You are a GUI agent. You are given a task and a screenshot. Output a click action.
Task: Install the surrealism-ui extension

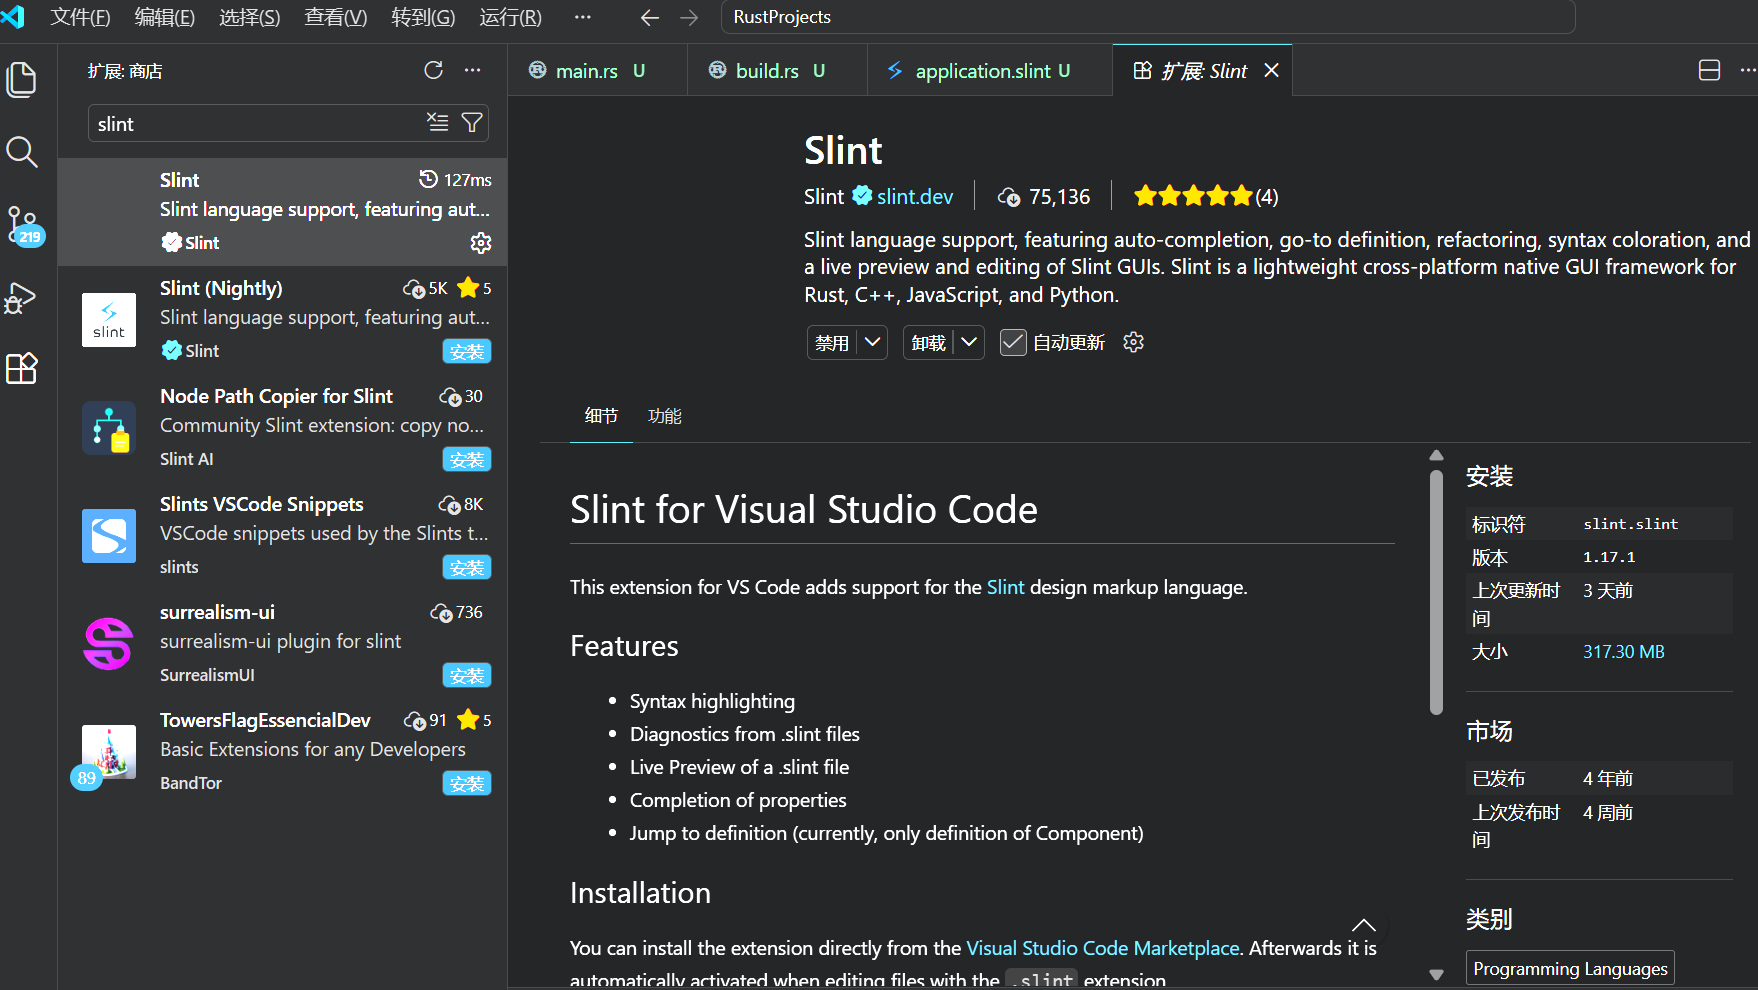[467, 675]
